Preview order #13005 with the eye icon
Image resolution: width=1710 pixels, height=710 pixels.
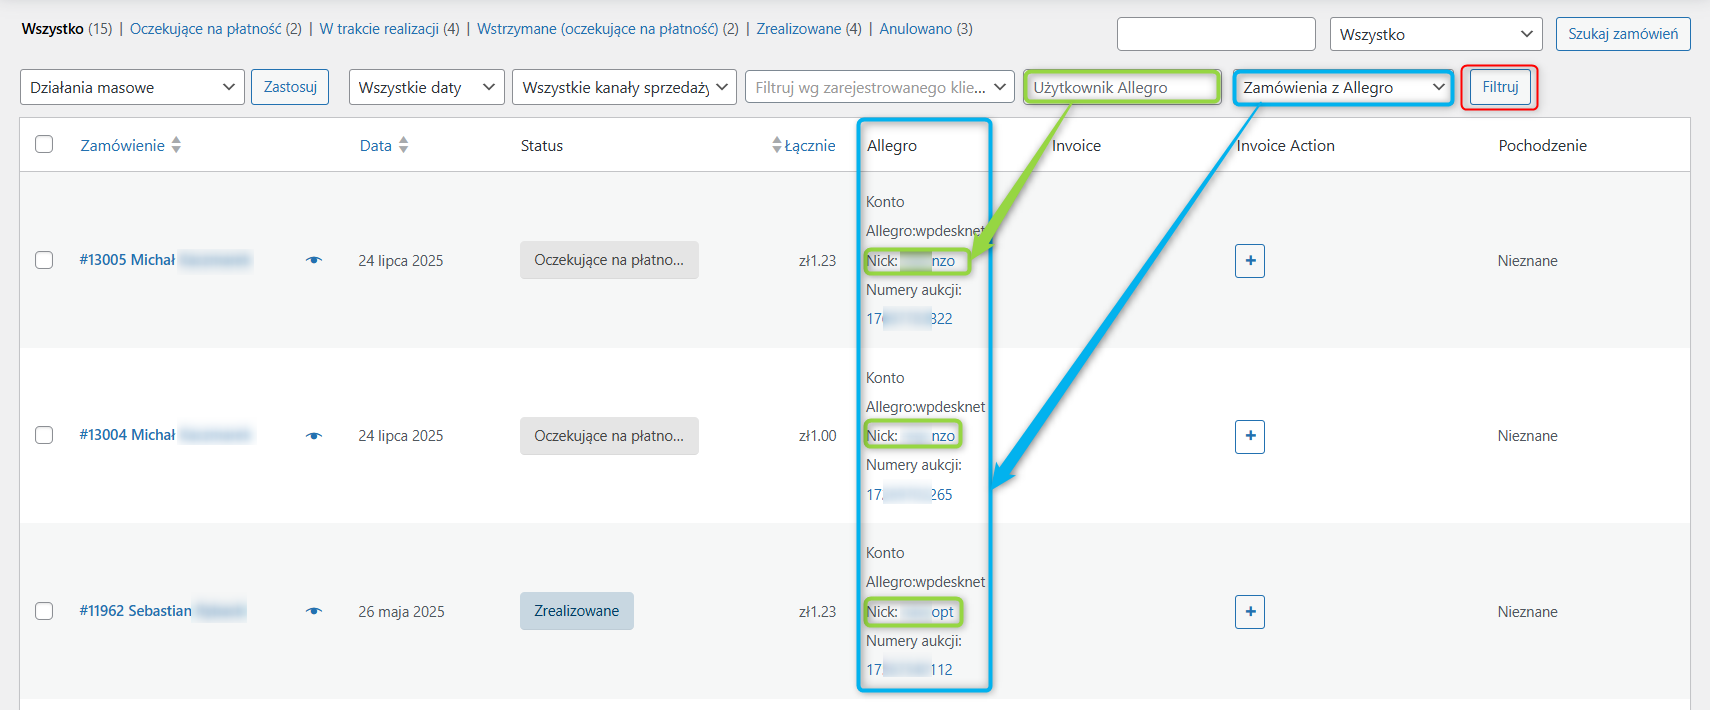(x=314, y=260)
